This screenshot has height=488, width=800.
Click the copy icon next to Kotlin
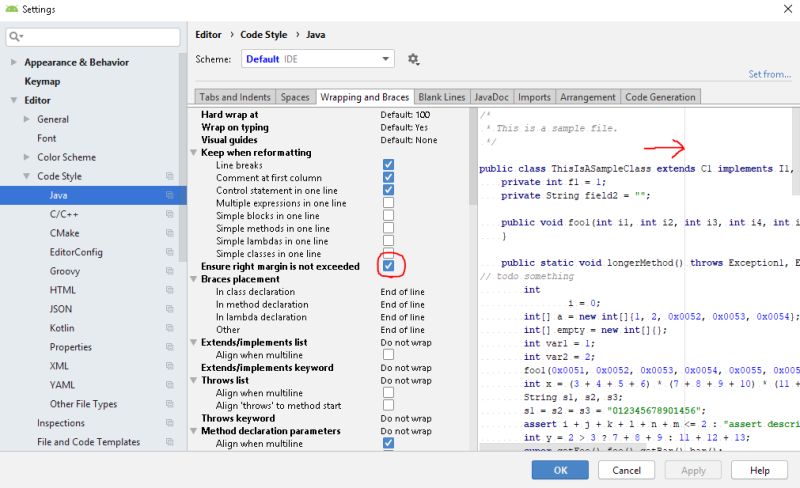[169, 328]
